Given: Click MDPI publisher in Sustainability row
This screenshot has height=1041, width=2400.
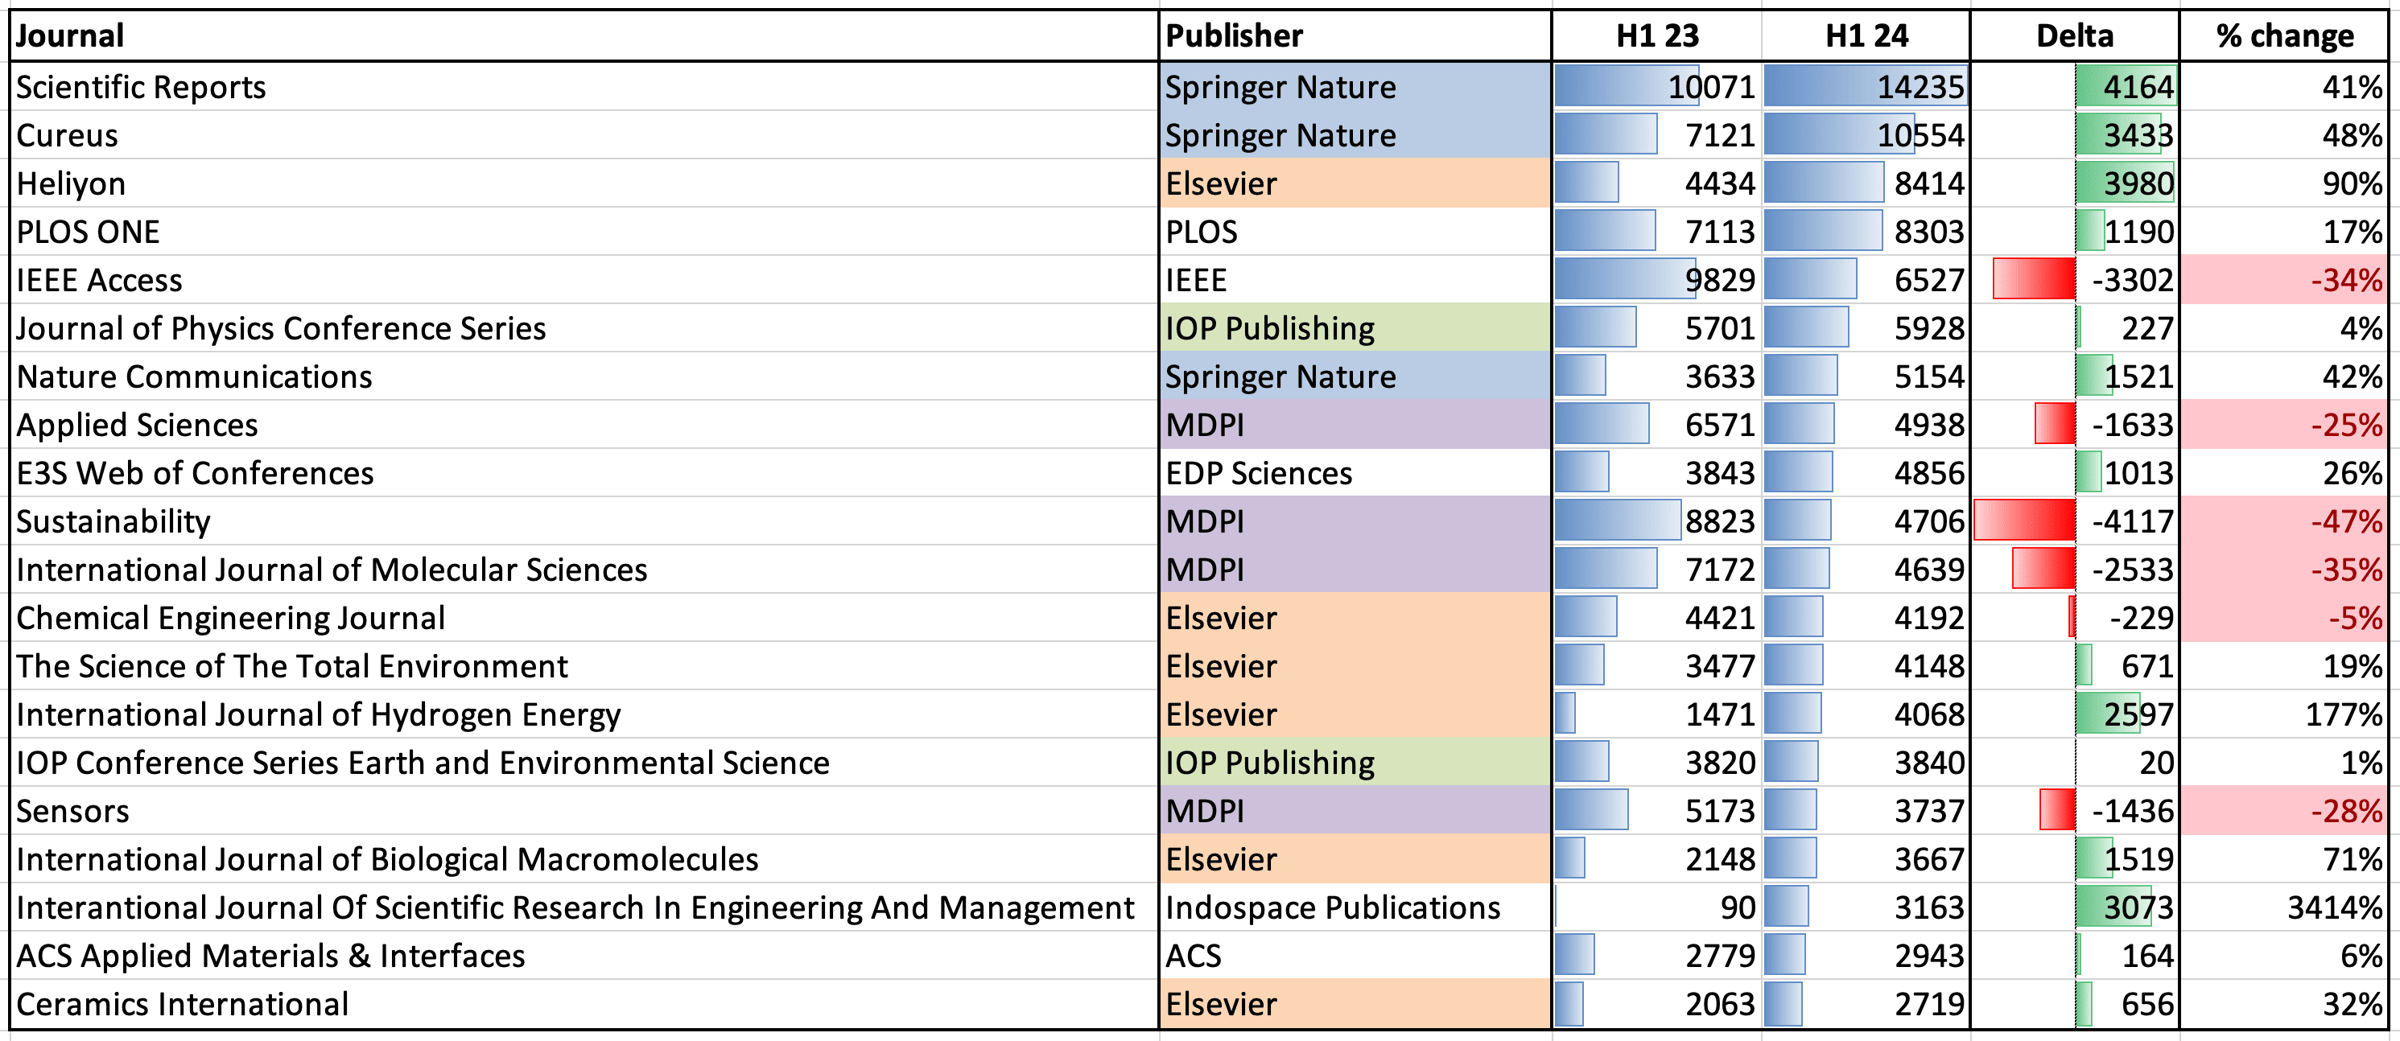Looking at the screenshot, I should coord(1355,521).
